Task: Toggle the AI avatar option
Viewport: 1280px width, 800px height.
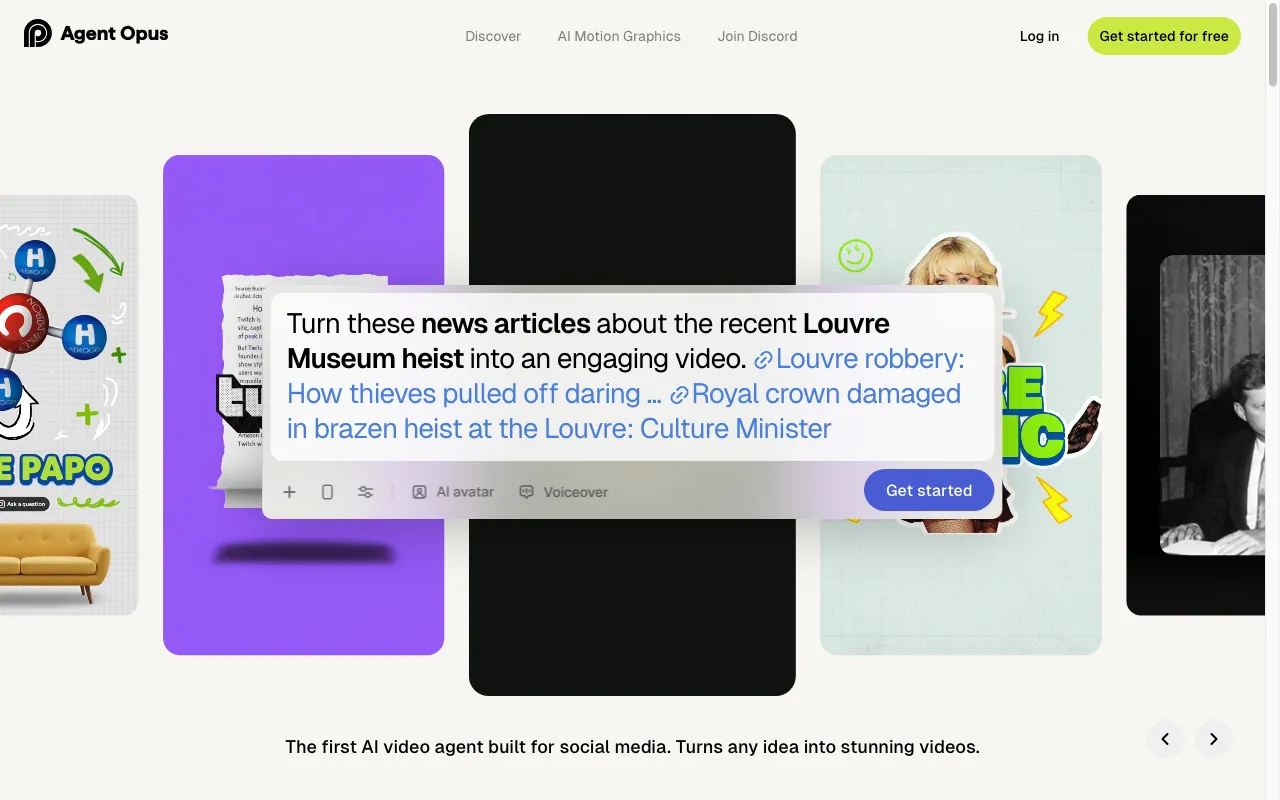Action: [453, 492]
